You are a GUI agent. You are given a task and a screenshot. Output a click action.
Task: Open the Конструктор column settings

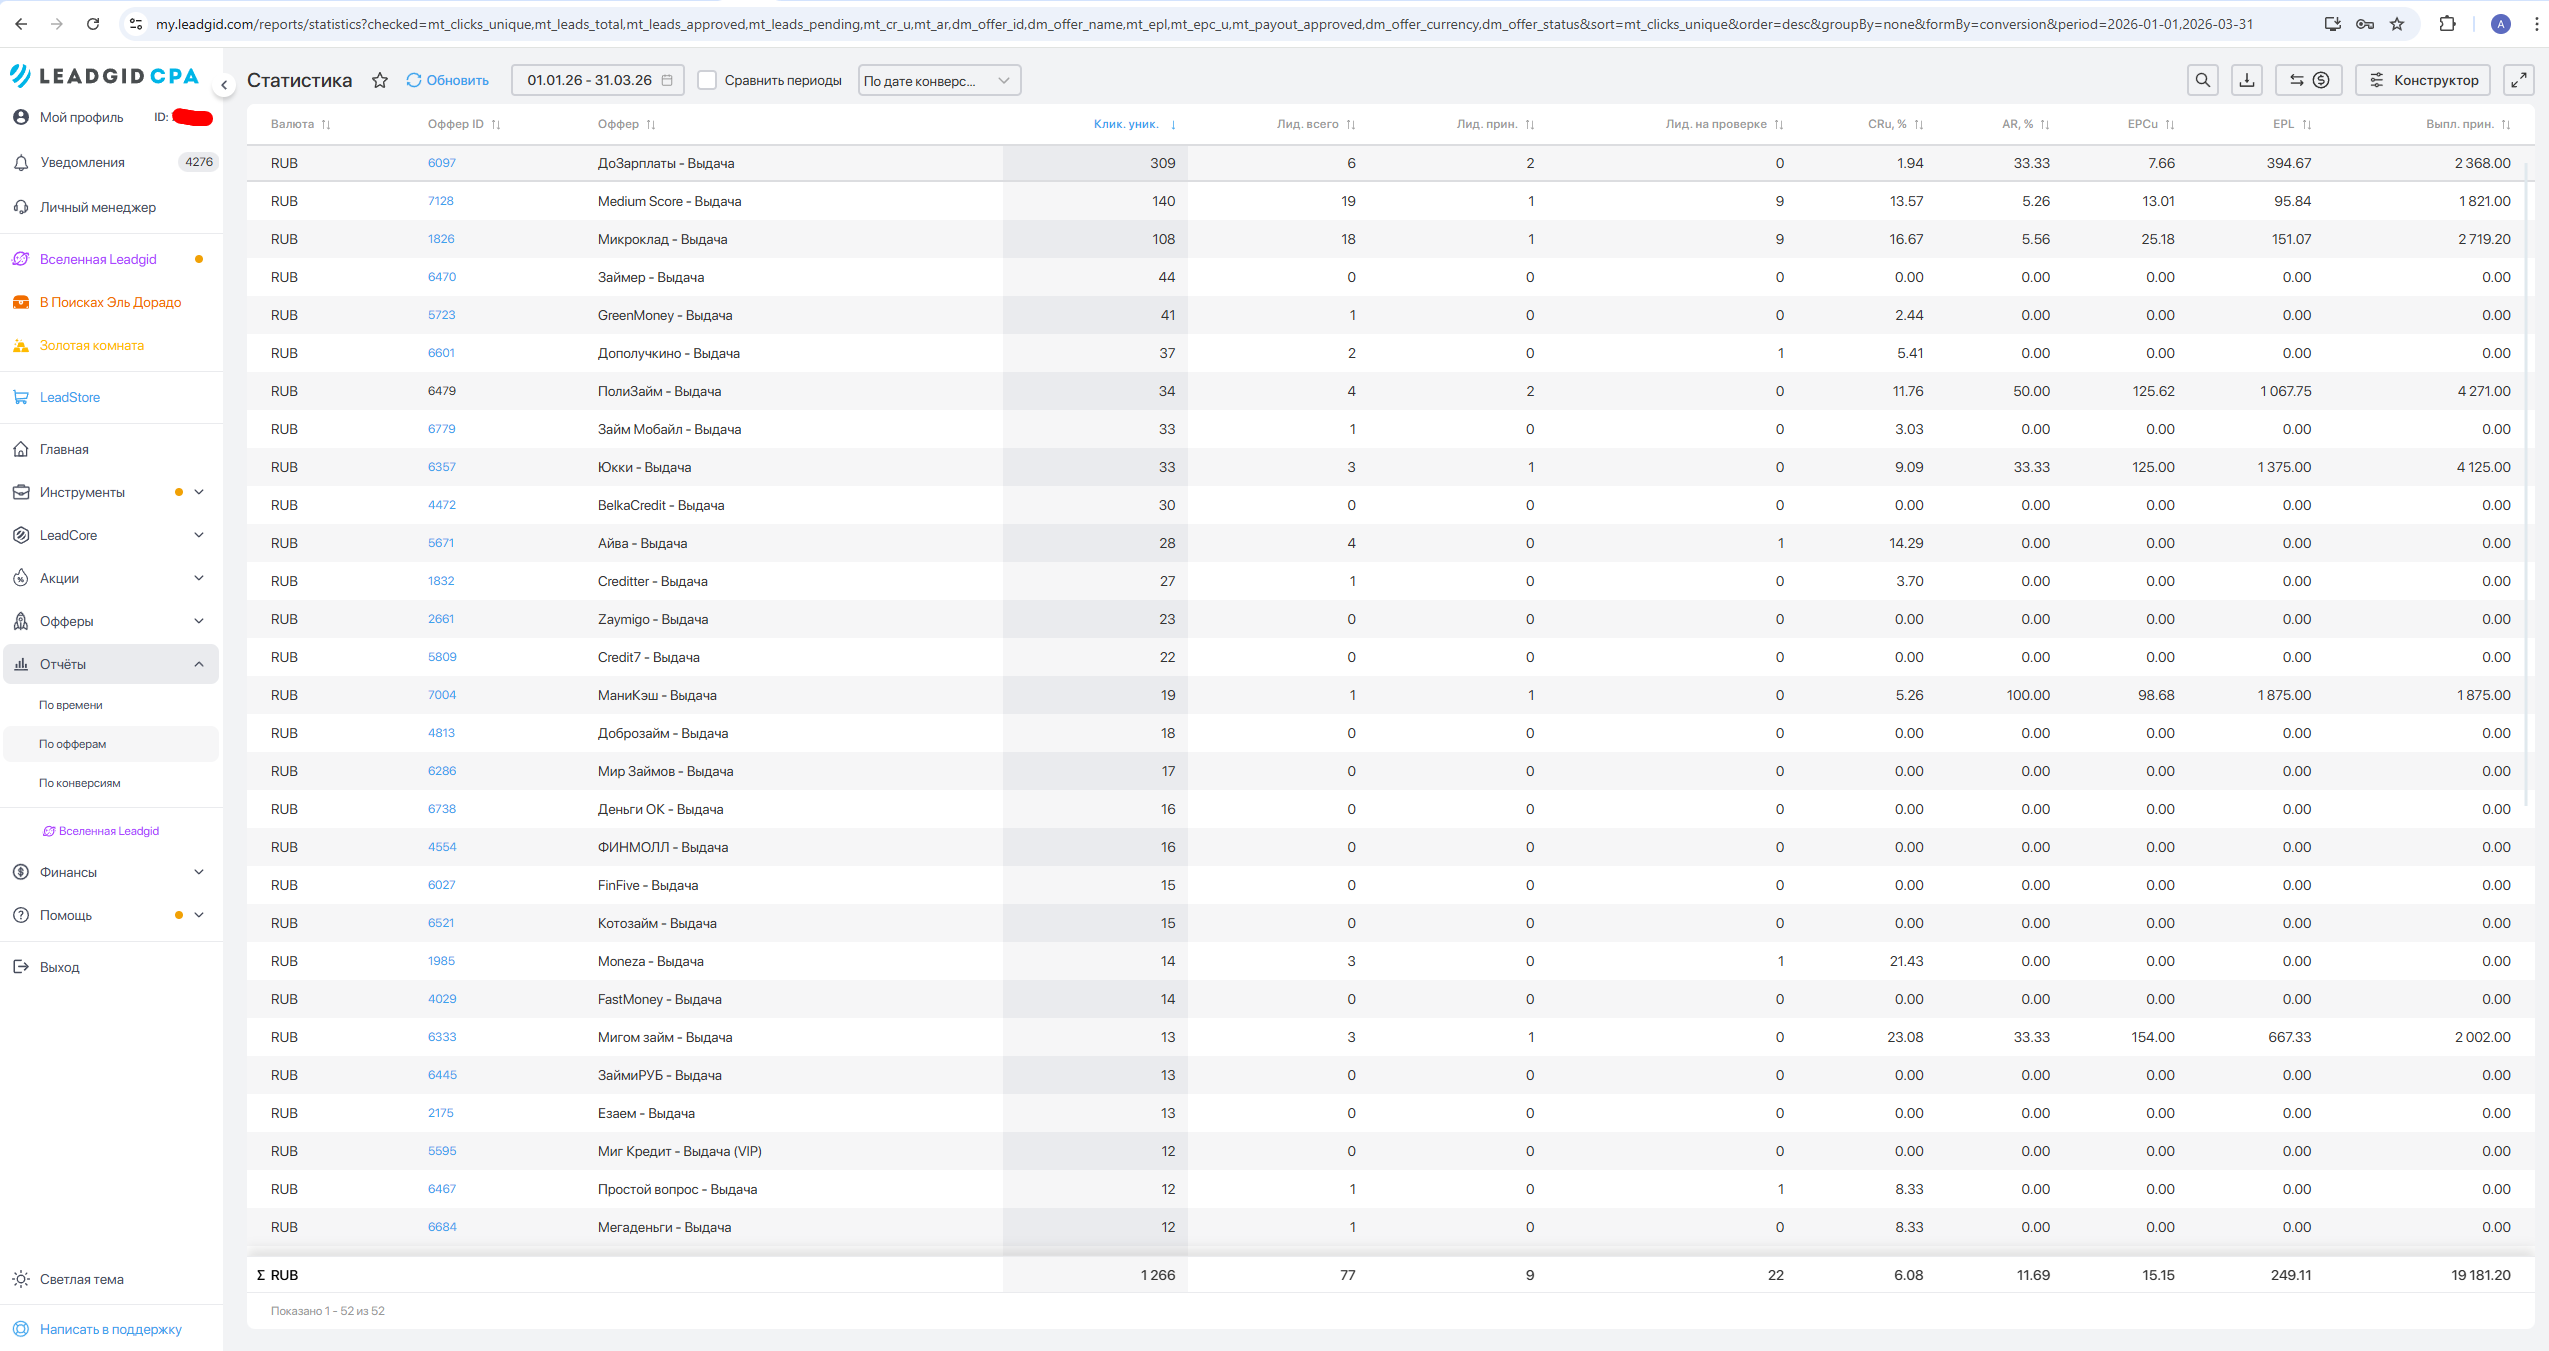click(x=2422, y=80)
